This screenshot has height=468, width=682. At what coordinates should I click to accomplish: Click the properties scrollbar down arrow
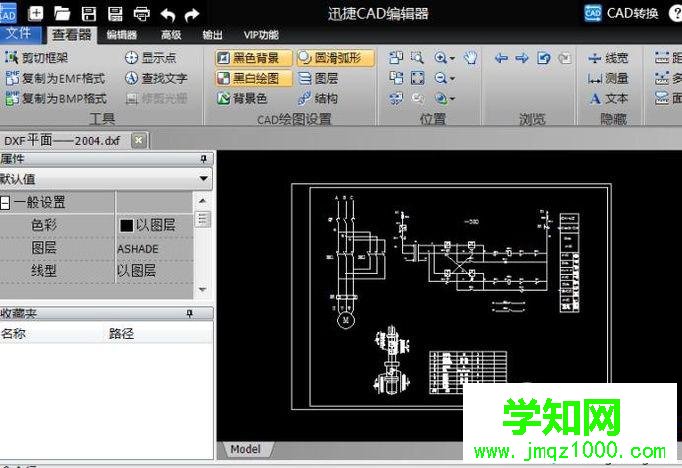[x=202, y=289]
